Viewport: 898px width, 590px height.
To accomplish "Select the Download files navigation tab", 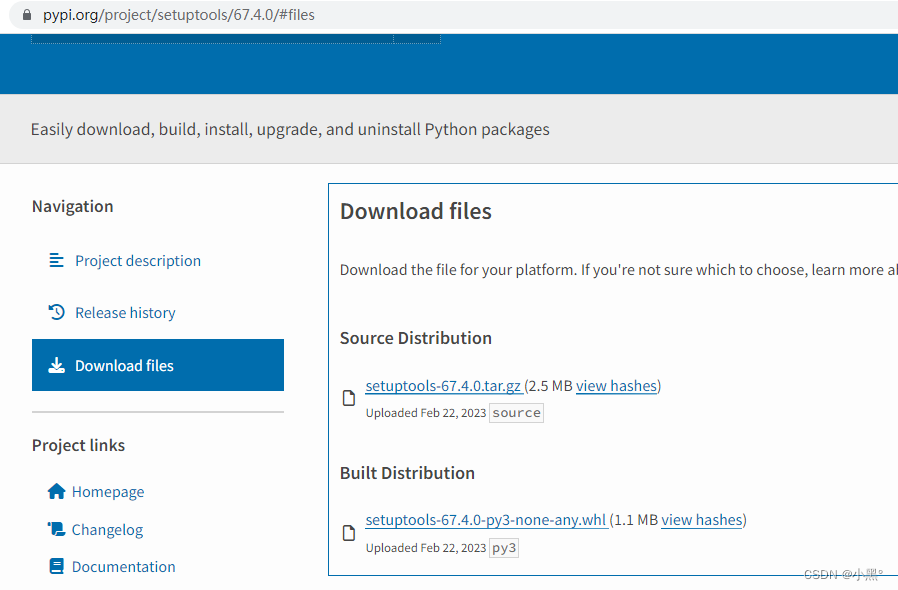I will [158, 365].
